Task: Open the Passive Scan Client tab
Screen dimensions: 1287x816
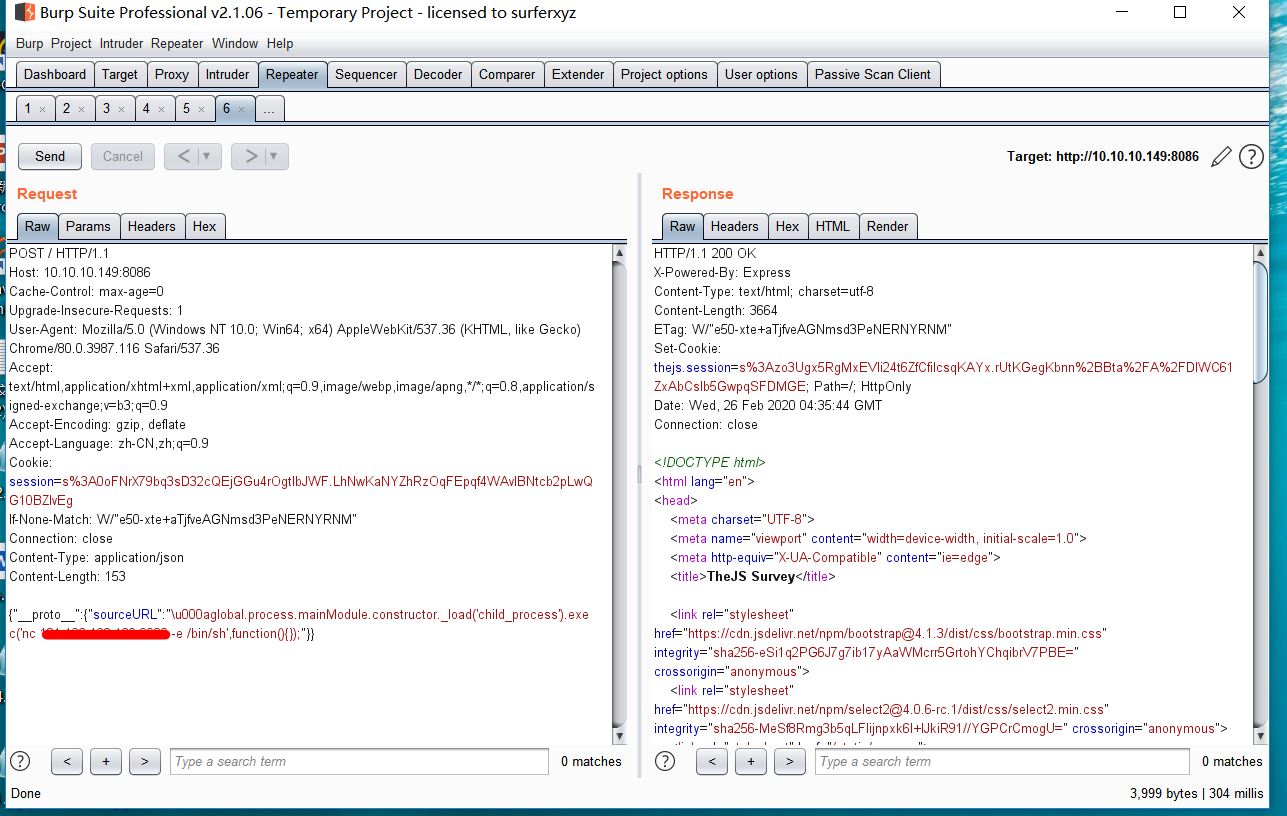Action: 873,74
